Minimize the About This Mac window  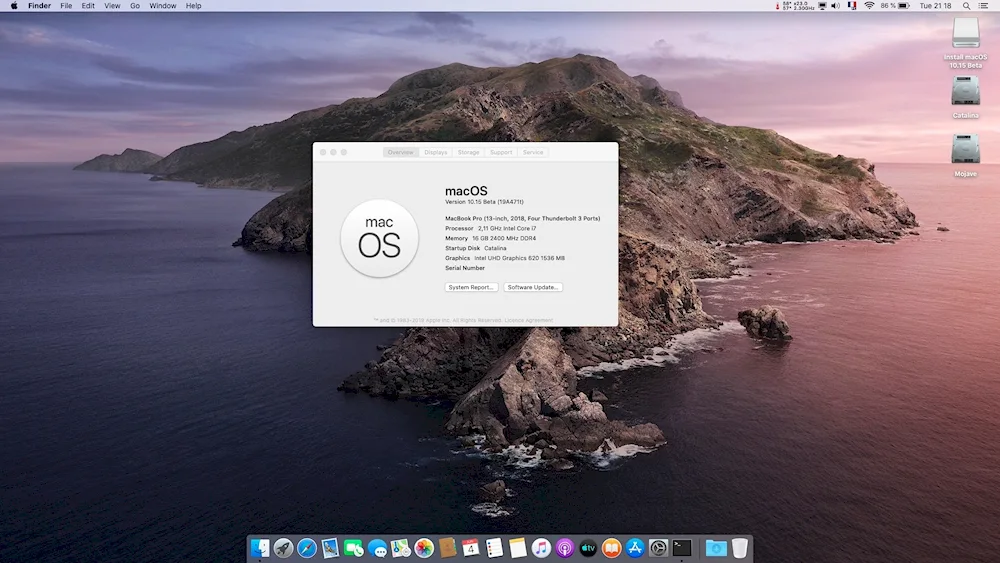pyautogui.click(x=333, y=152)
